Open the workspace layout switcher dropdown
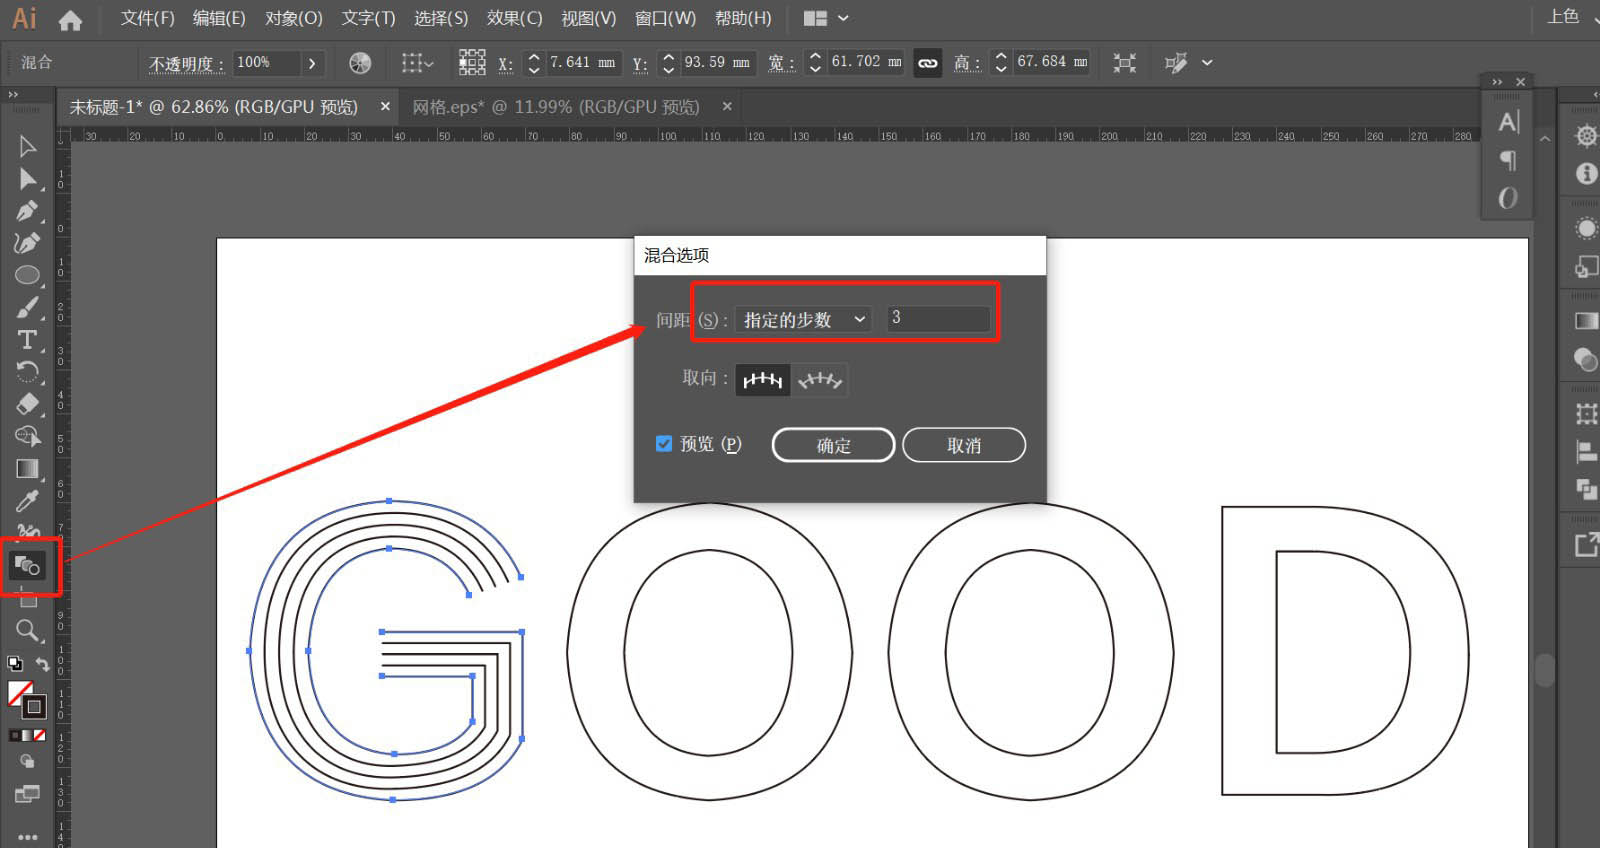The image size is (1600, 848). point(826,18)
